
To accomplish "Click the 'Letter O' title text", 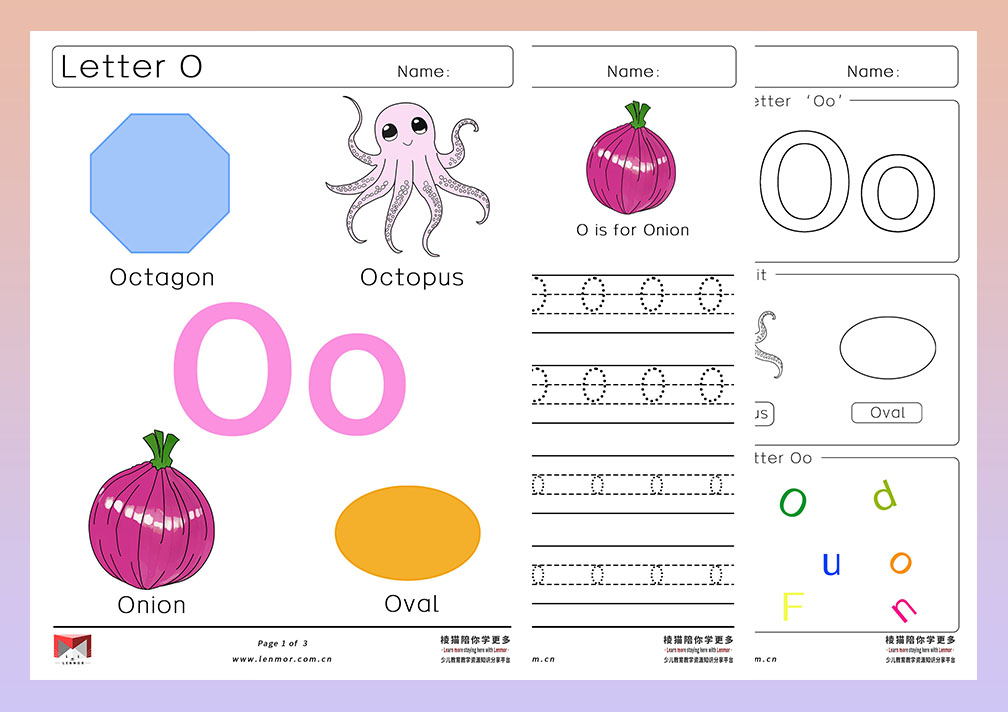I will coord(132,67).
